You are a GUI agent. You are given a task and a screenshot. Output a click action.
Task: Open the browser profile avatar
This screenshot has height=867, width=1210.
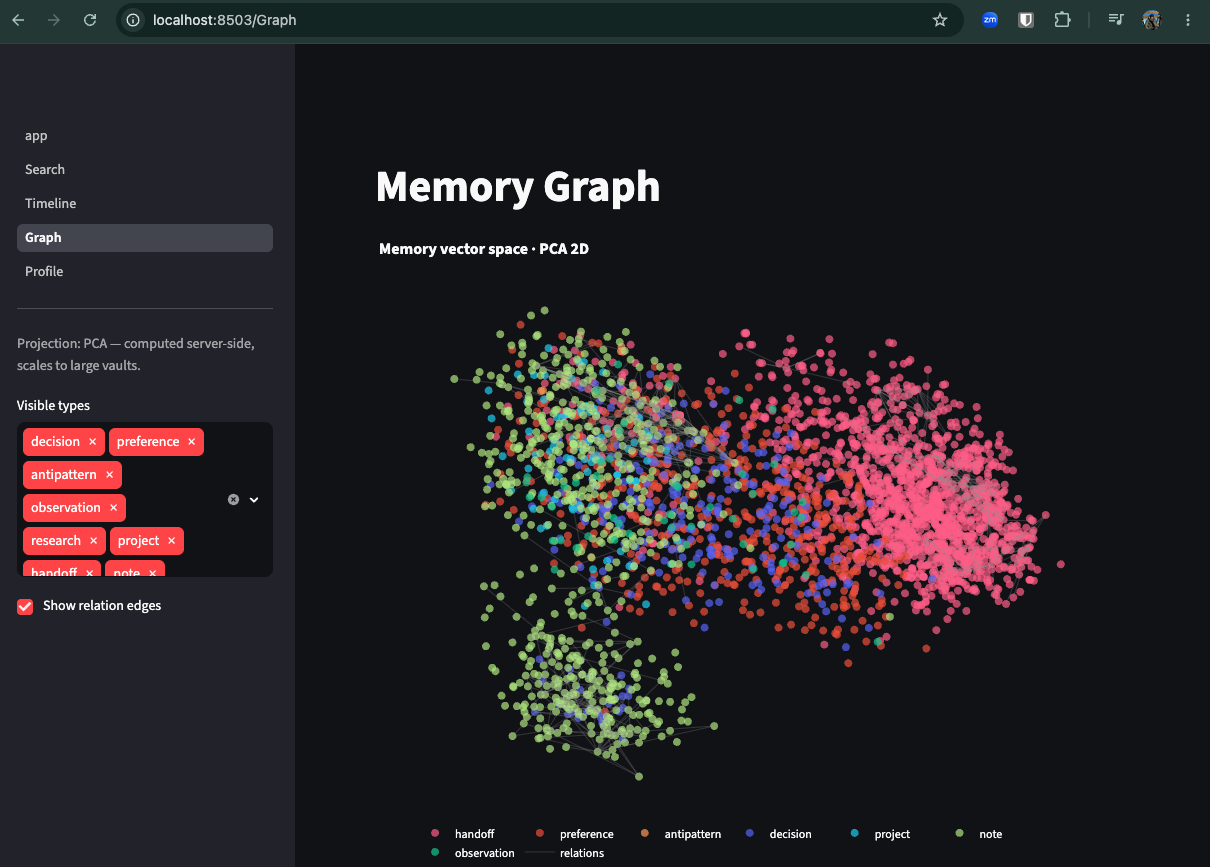click(x=1152, y=19)
